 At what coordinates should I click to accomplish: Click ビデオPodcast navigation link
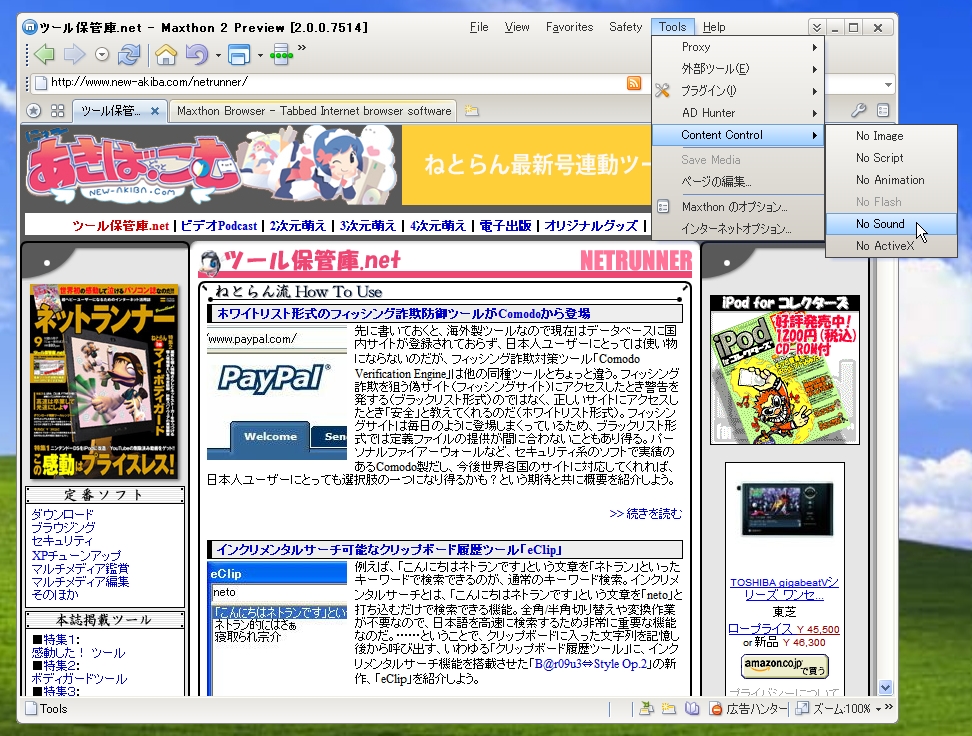point(219,226)
